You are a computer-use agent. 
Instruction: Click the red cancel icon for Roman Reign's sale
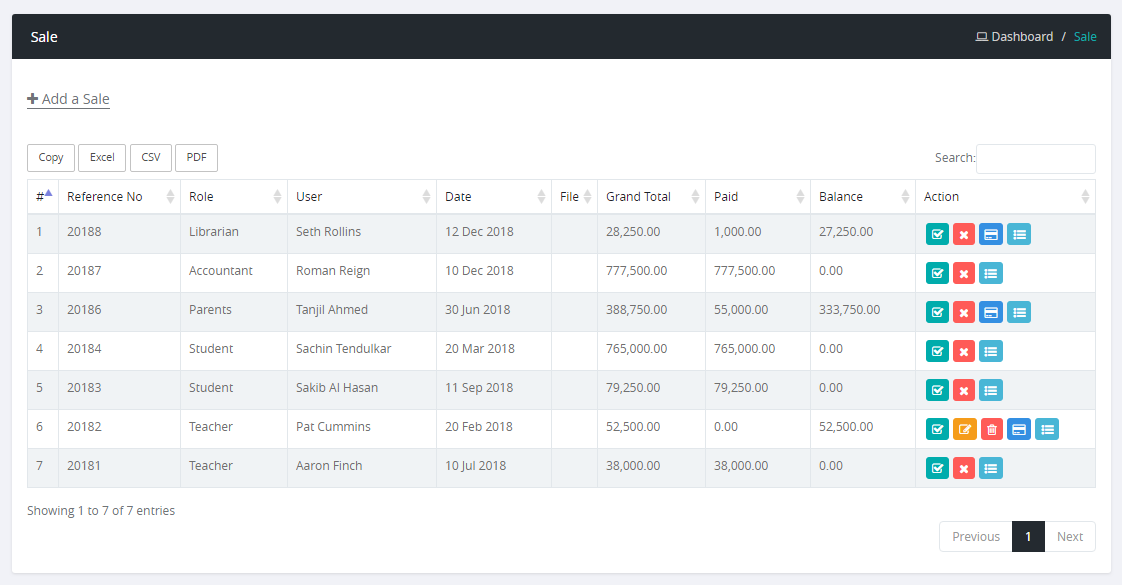[x=964, y=273]
